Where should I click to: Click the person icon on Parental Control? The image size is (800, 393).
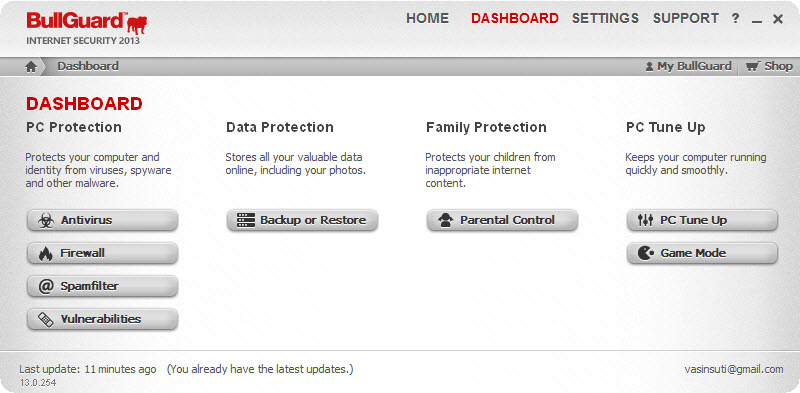click(x=445, y=220)
